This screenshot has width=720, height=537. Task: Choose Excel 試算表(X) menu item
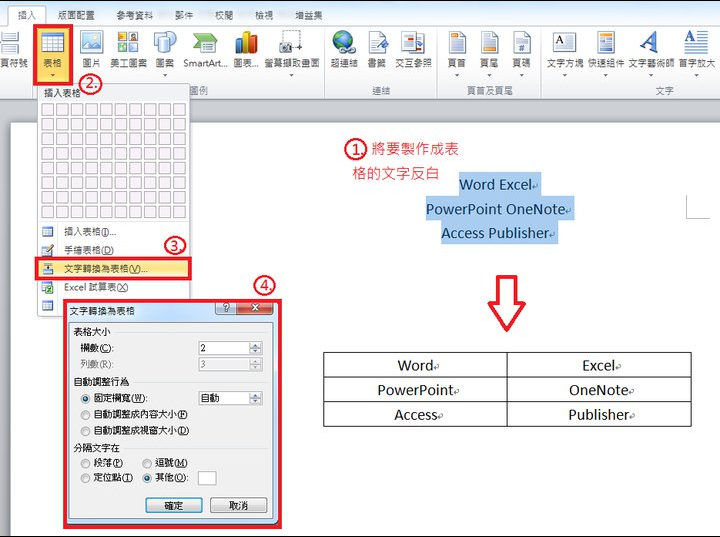[x=113, y=288]
